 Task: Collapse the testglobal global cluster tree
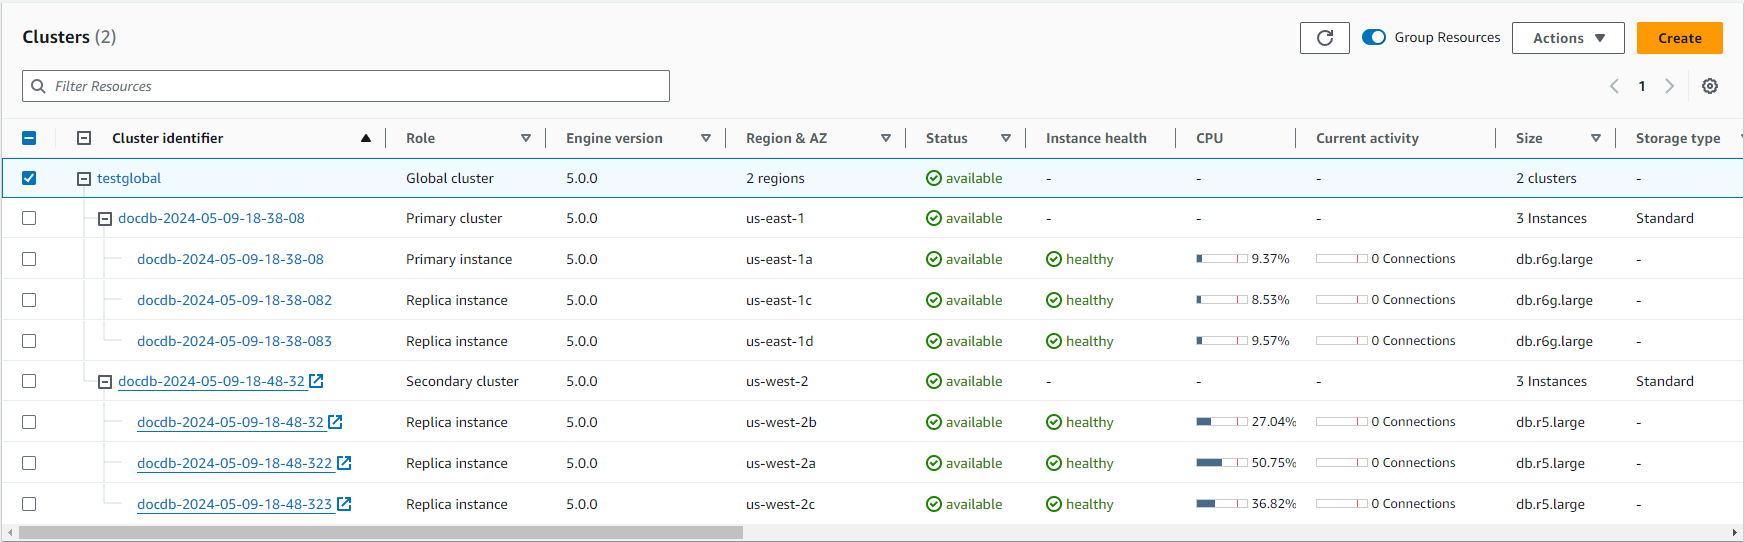tap(84, 179)
